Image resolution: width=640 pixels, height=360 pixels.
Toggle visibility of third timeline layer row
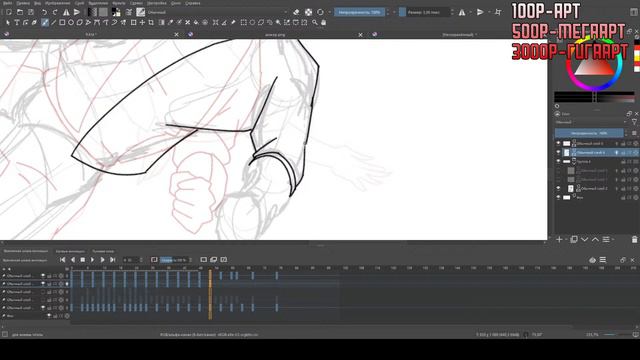click(x=43, y=292)
